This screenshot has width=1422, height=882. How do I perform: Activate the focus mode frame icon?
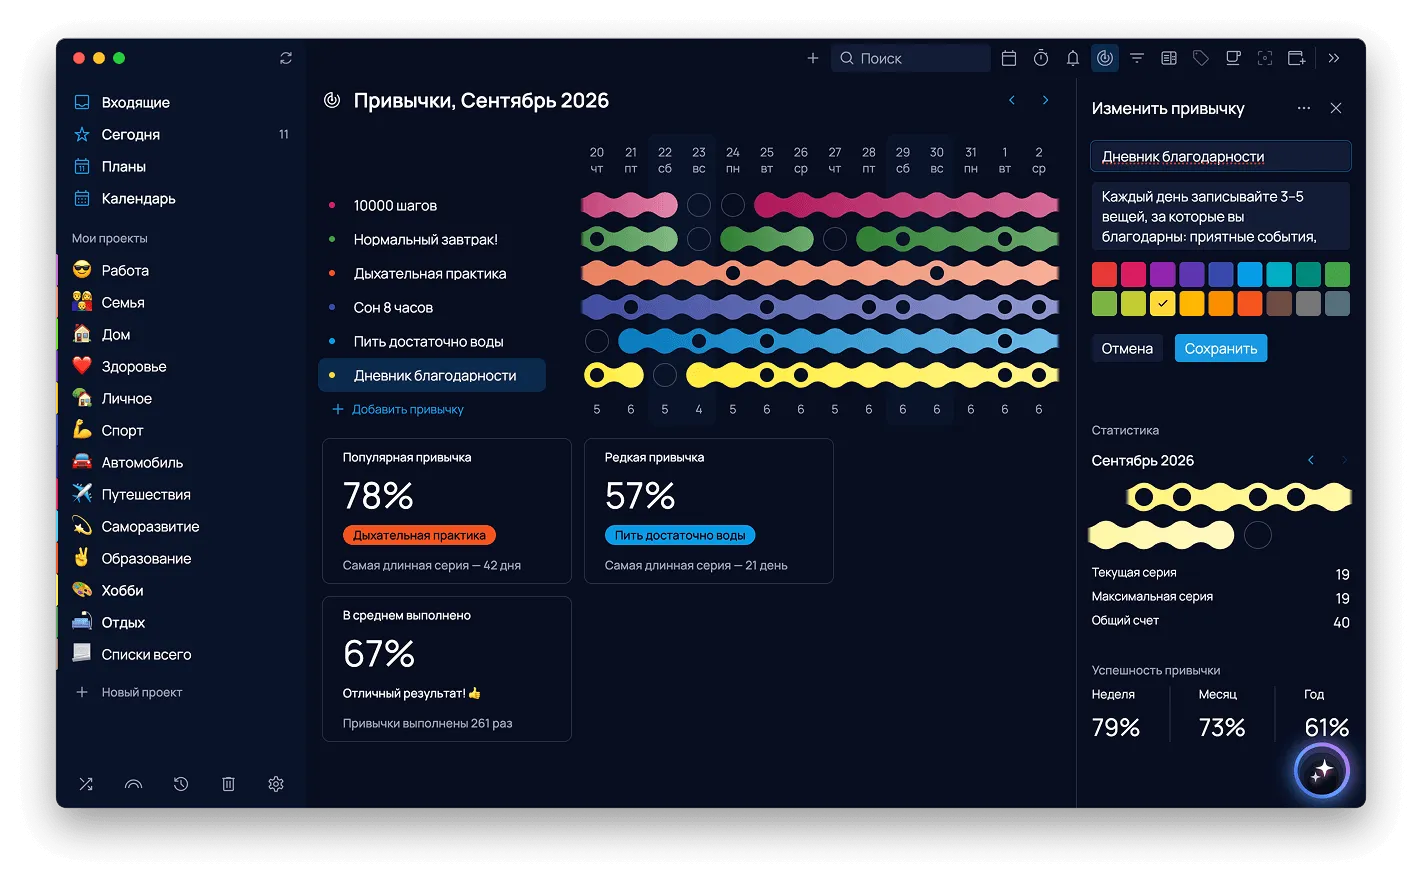[x=1265, y=58]
